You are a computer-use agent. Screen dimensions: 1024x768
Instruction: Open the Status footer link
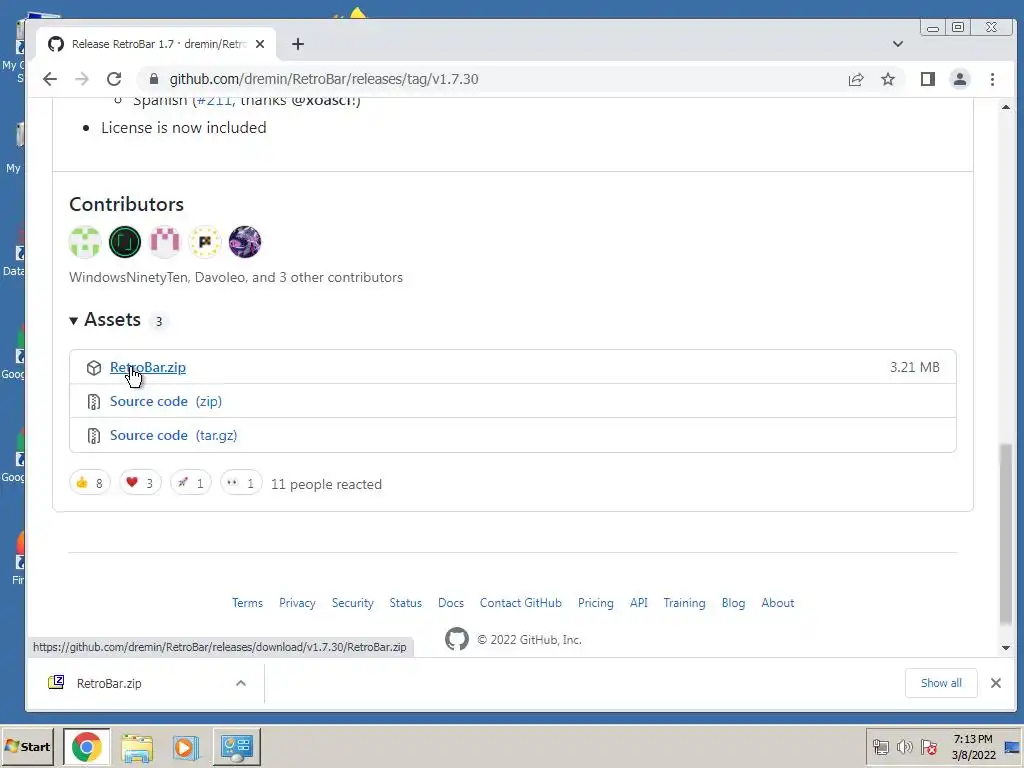[x=406, y=603]
